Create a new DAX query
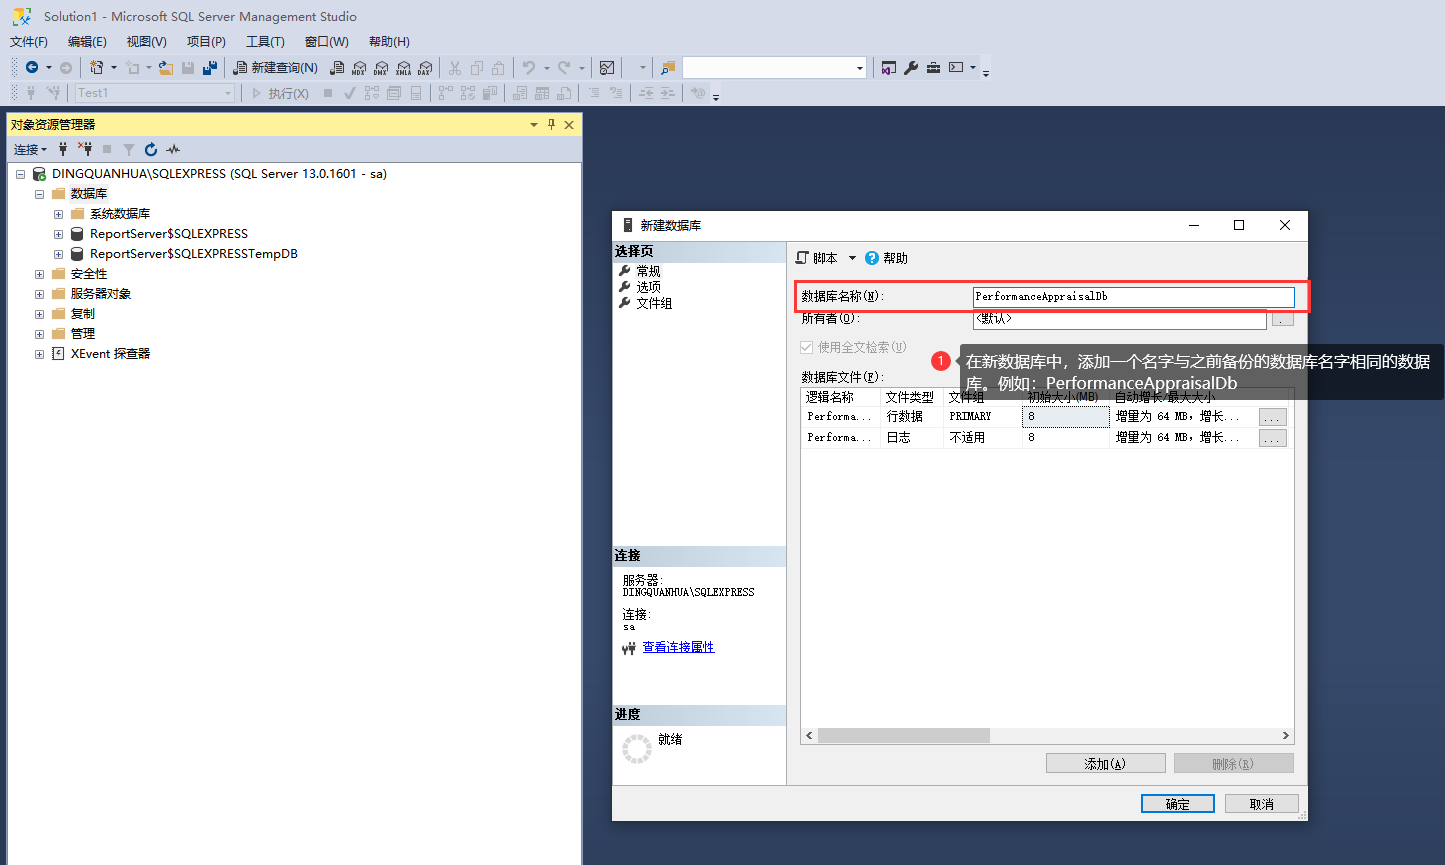 (x=425, y=68)
